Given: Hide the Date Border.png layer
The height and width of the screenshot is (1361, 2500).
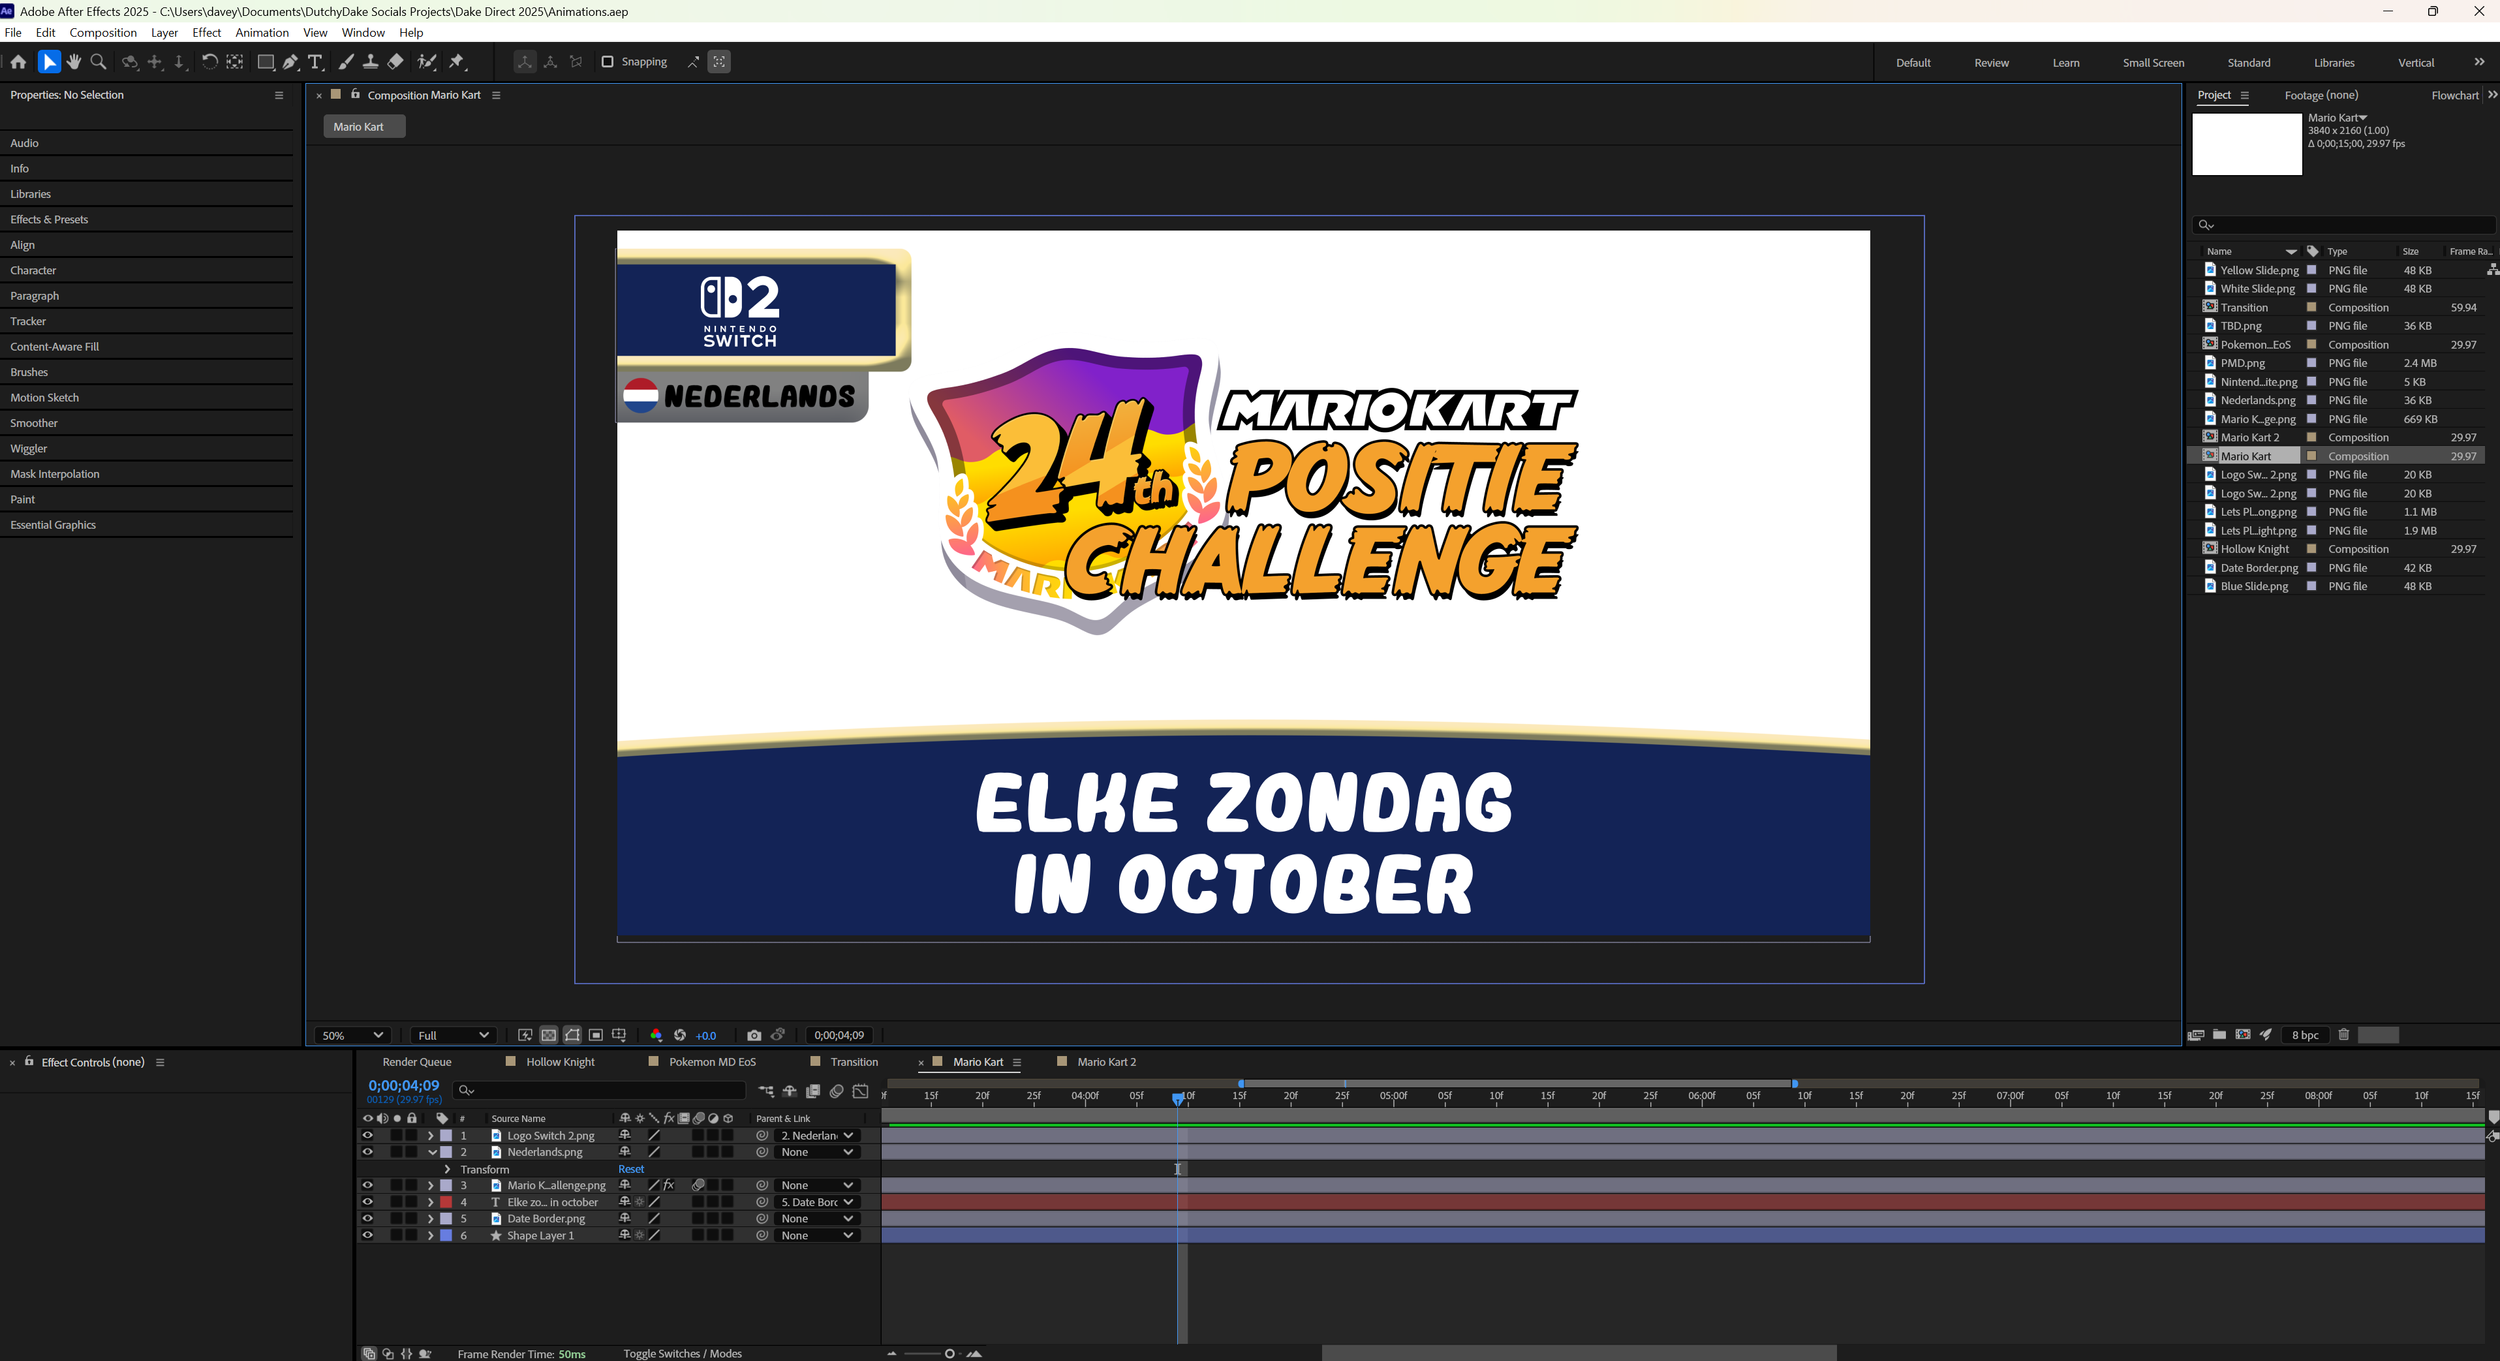Looking at the screenshot, I should tap(367, 1219).
